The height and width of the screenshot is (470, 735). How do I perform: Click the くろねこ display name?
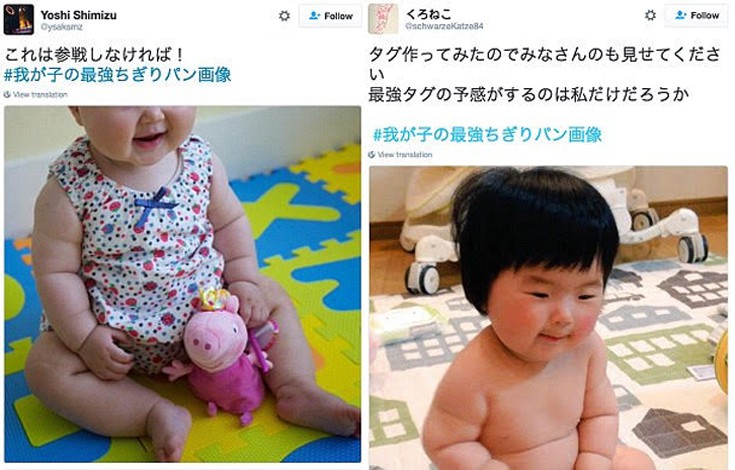click(429, 15)
